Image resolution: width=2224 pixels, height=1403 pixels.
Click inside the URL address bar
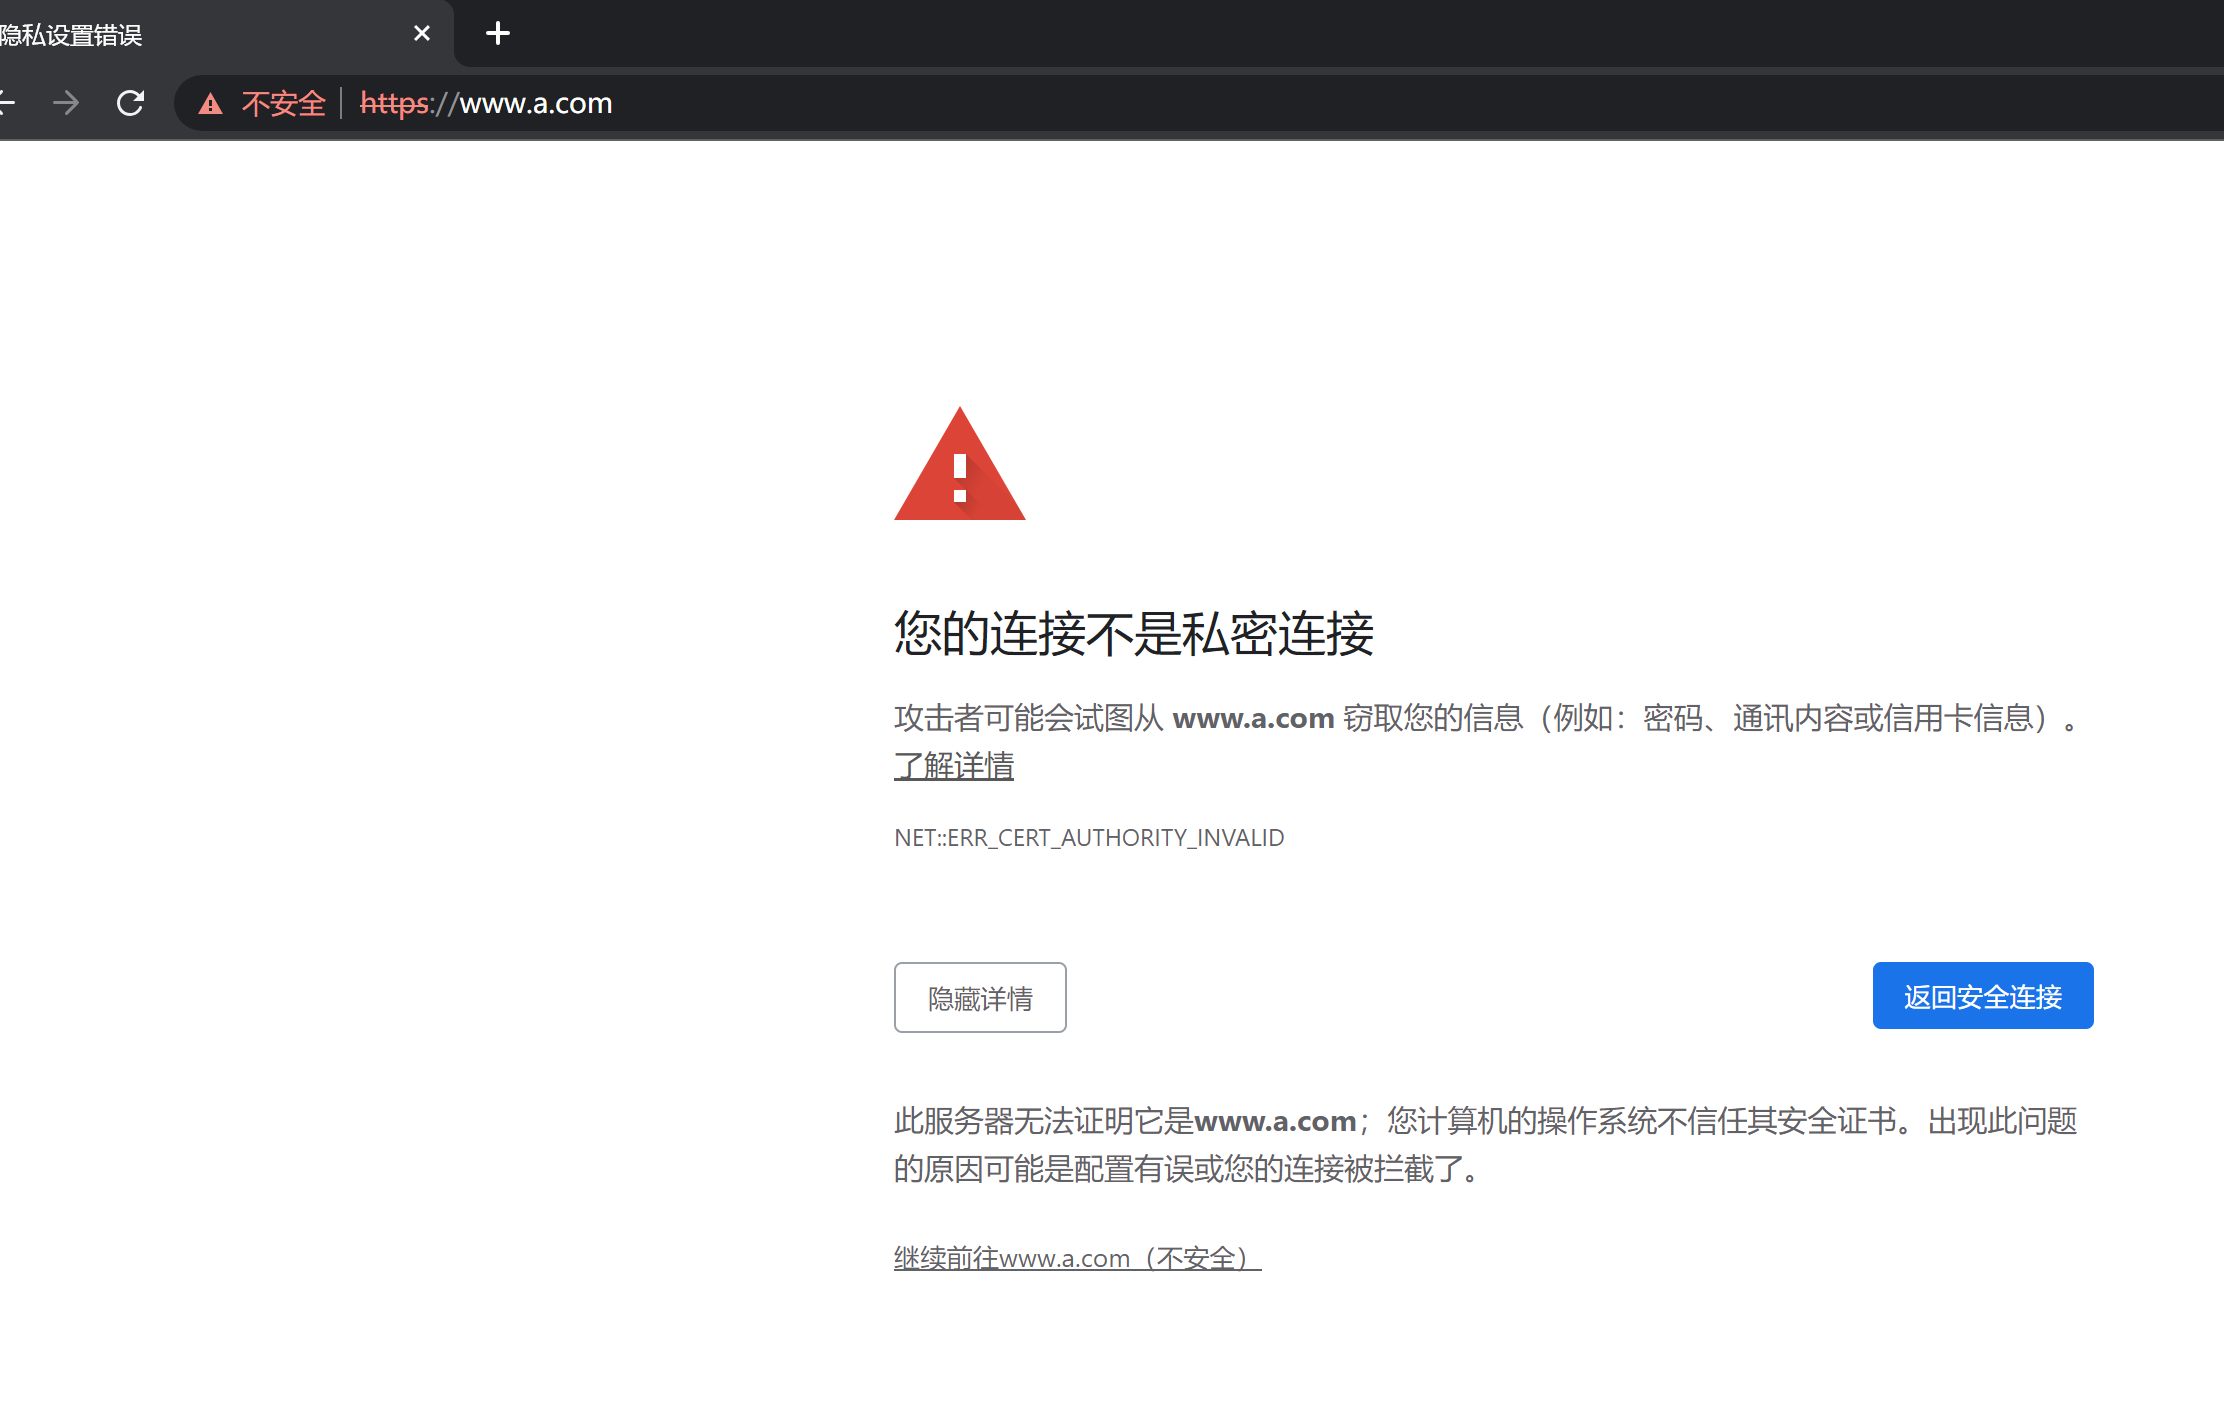900,103
